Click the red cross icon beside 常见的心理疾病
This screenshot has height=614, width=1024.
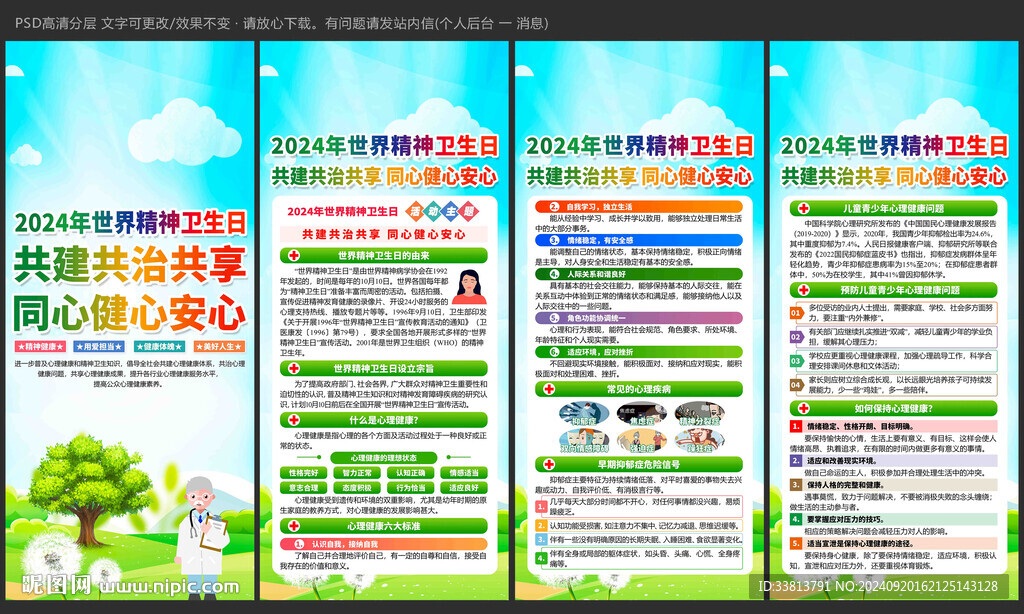click(549, 389)
